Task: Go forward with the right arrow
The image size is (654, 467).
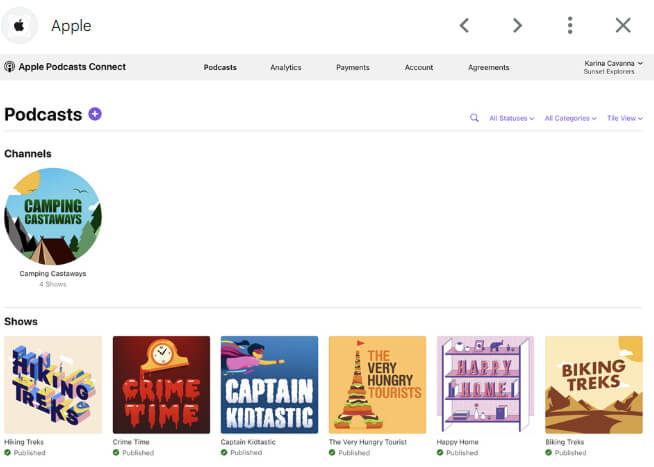Action: coord(517,25)
